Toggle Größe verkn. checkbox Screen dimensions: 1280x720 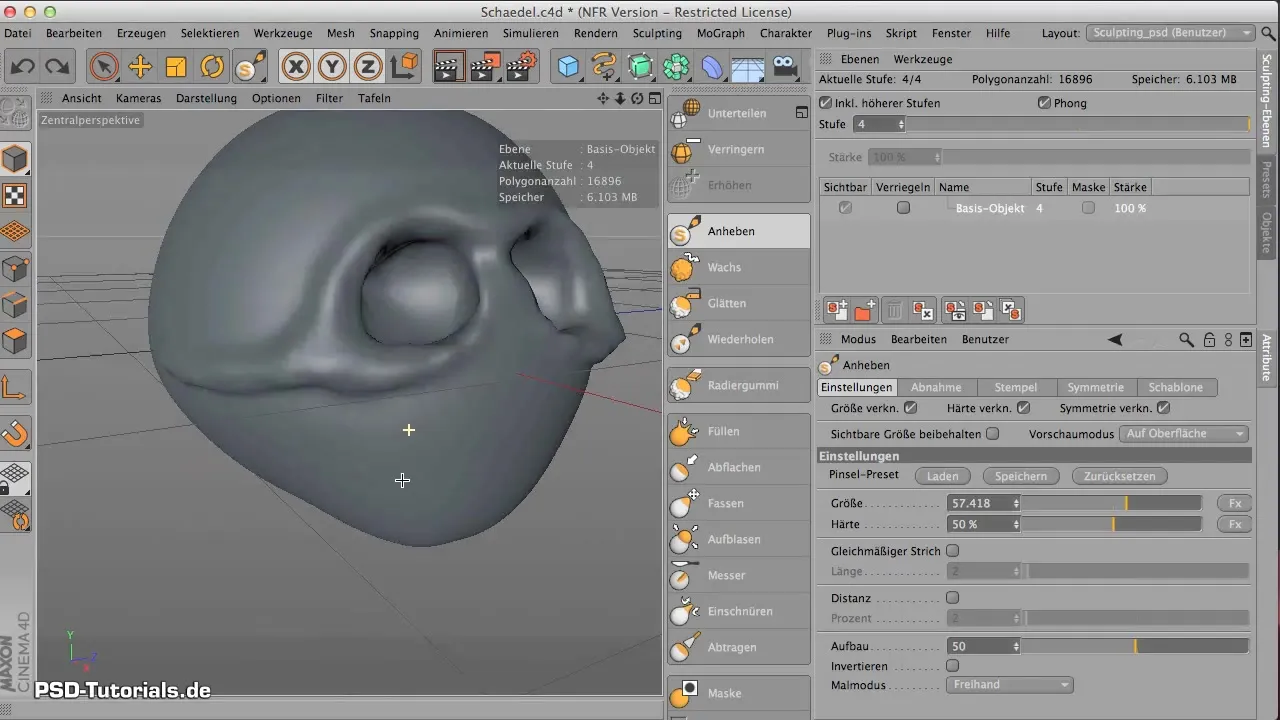click(x=910, y=408)
